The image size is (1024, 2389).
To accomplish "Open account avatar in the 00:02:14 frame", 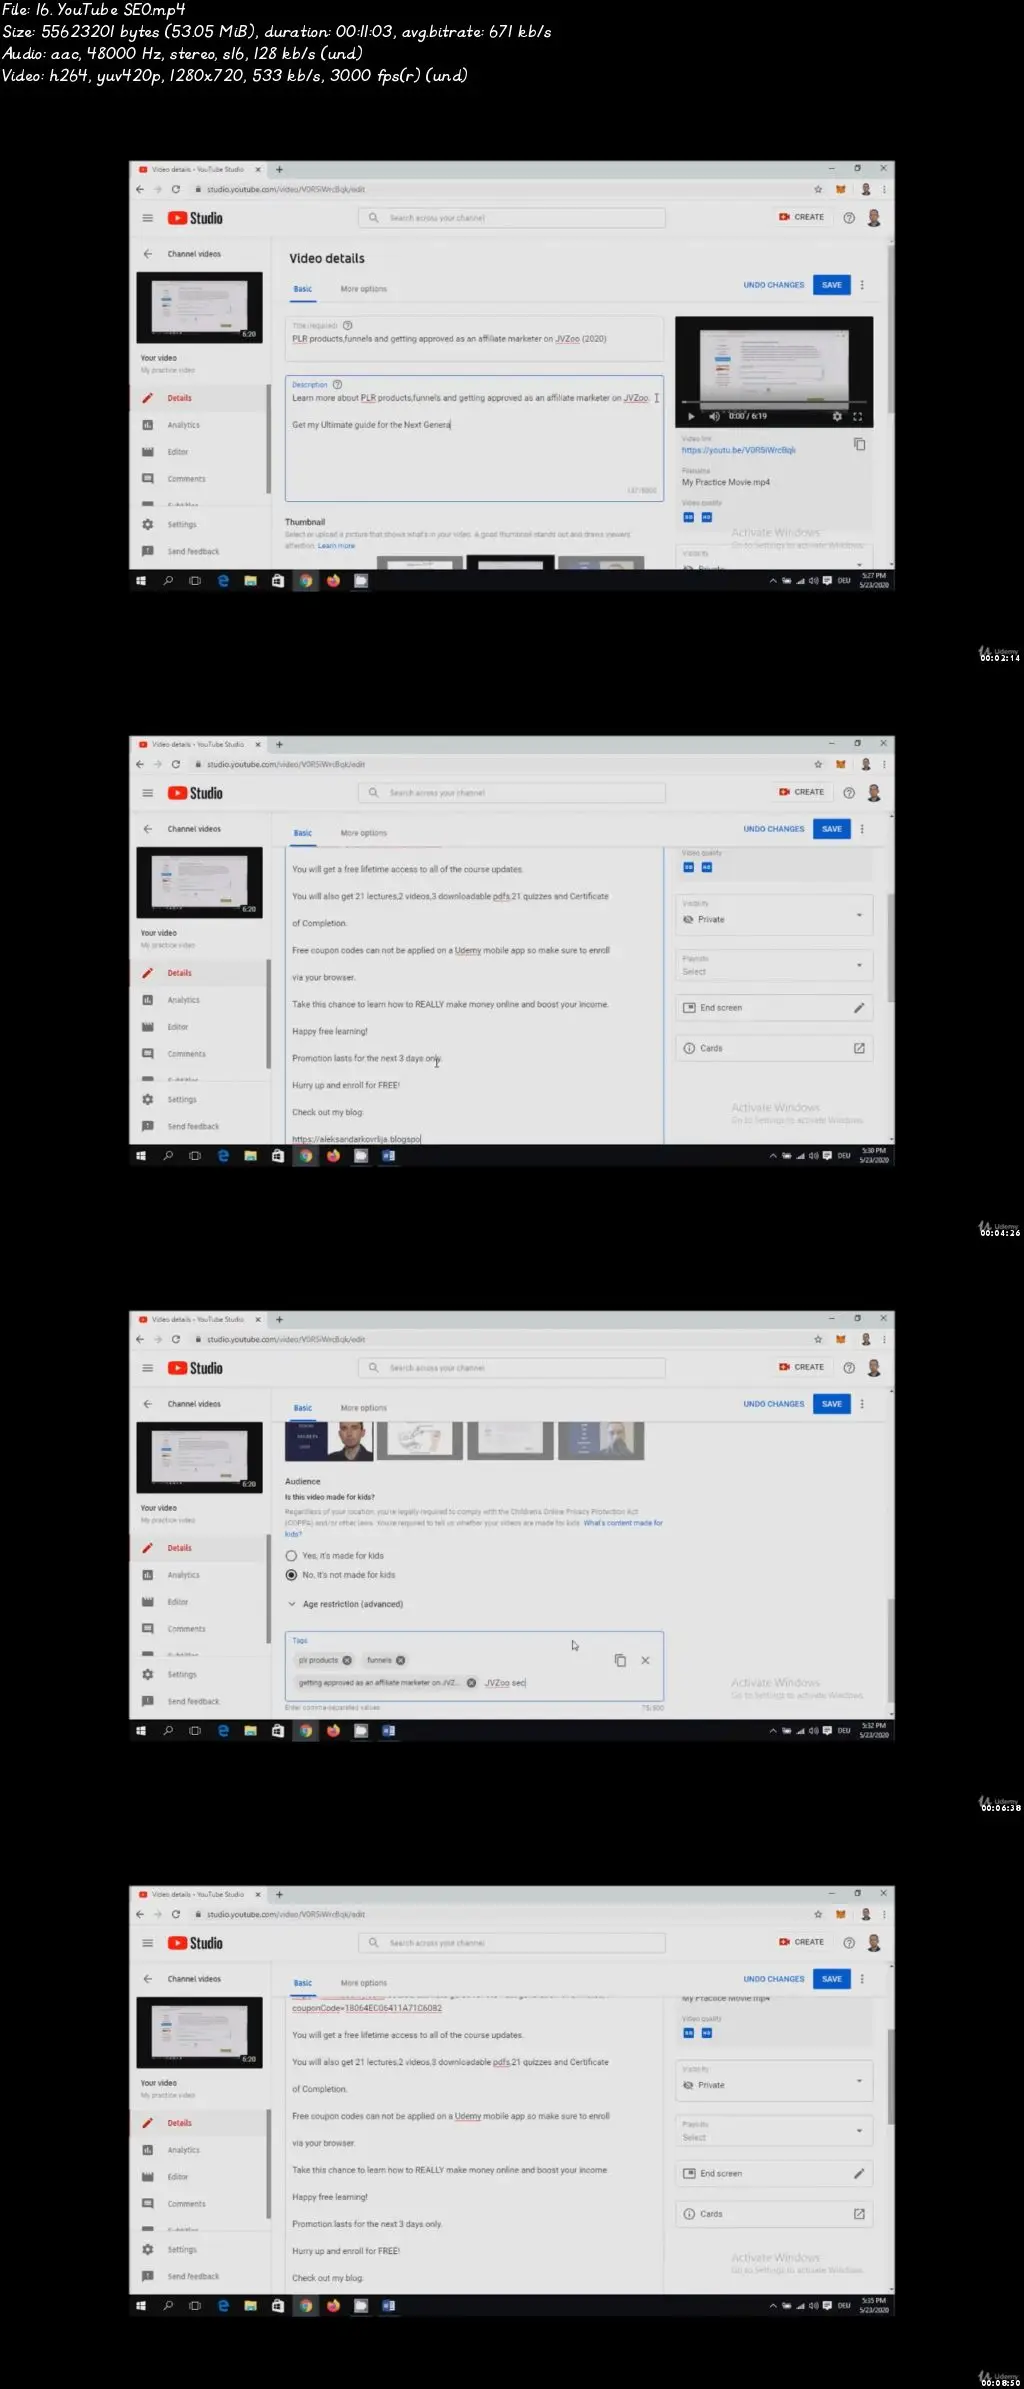I will (x=874, y=218).
